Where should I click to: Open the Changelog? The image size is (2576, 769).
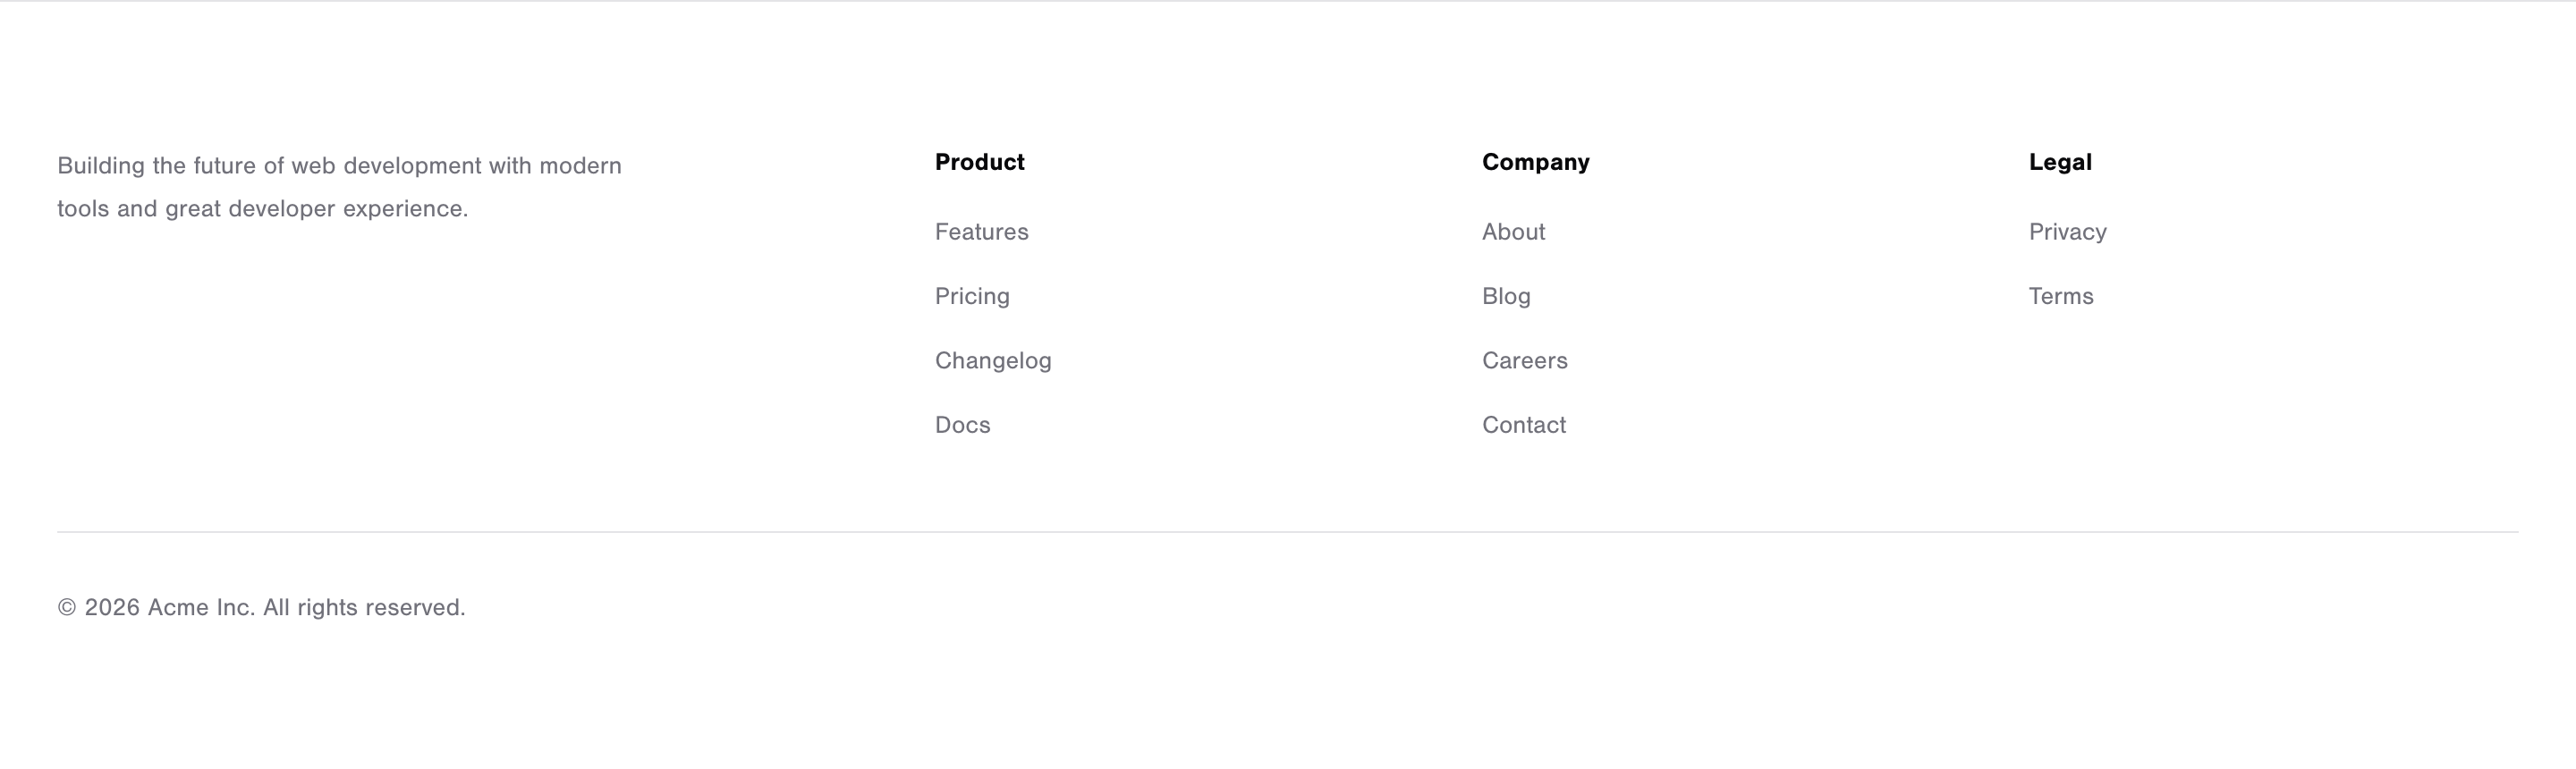(x=993, y=360)
